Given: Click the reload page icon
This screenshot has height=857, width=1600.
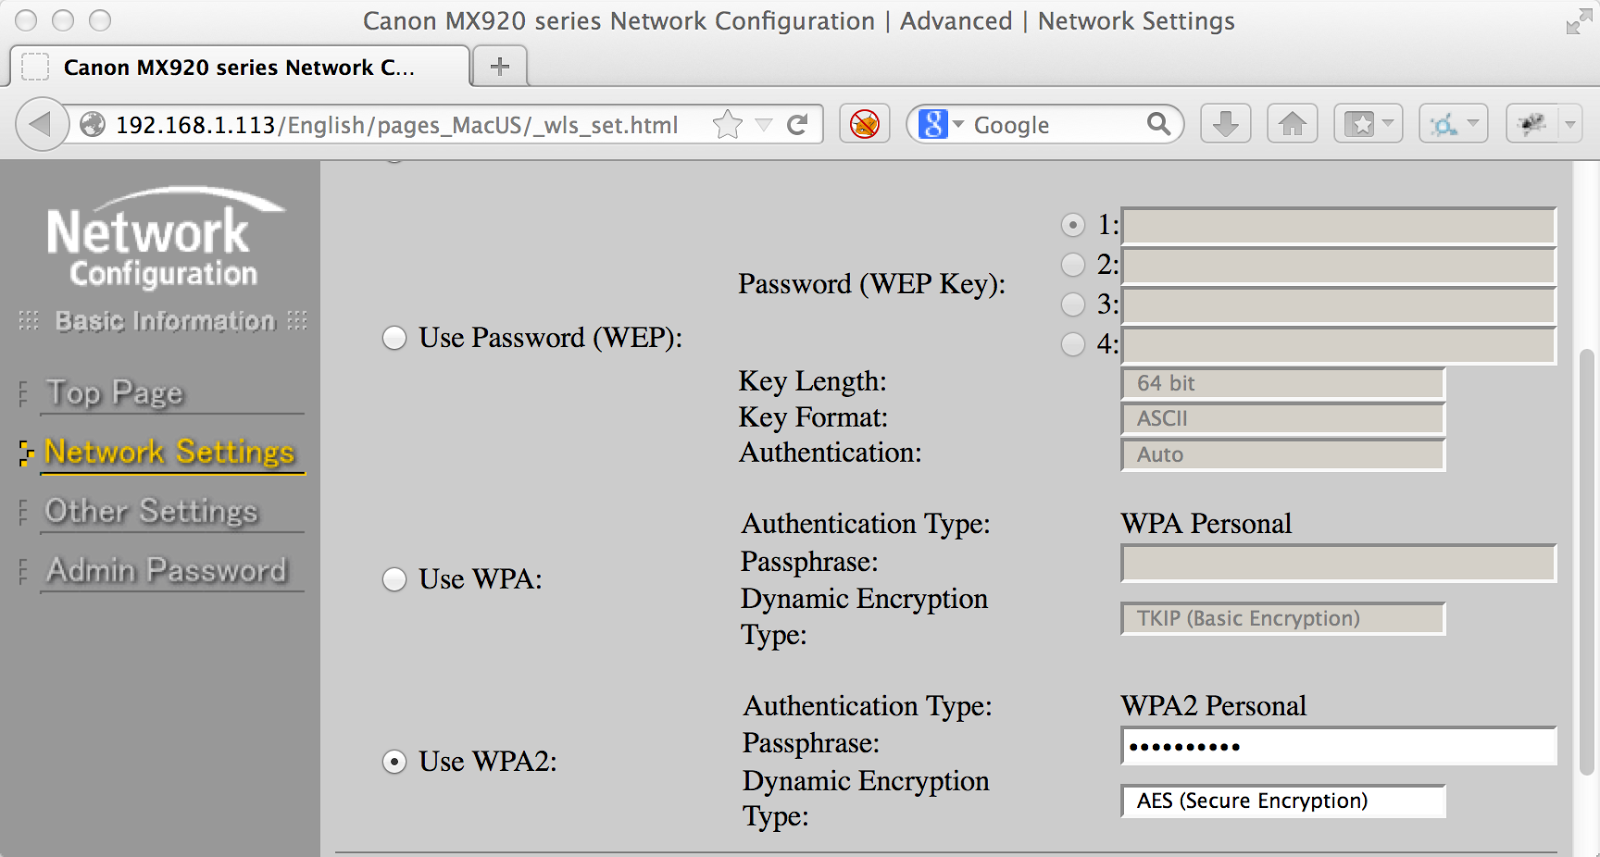Looking at the screenshot, I should click(x=797, y=125).
